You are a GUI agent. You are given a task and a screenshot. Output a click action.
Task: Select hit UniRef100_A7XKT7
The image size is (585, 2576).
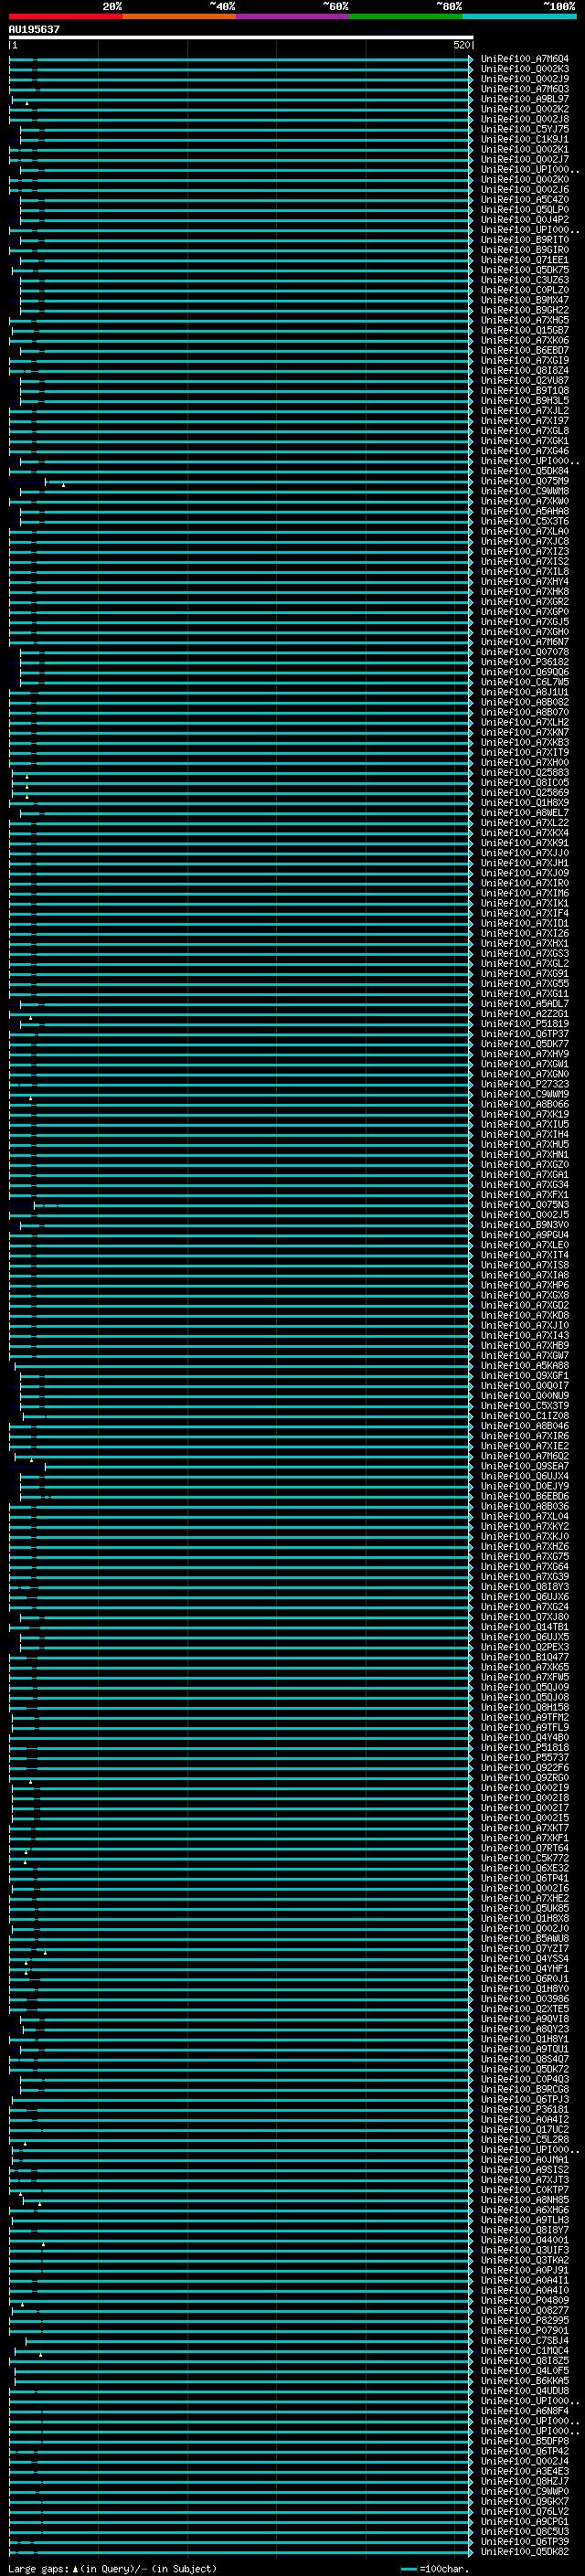(525, 1828)
